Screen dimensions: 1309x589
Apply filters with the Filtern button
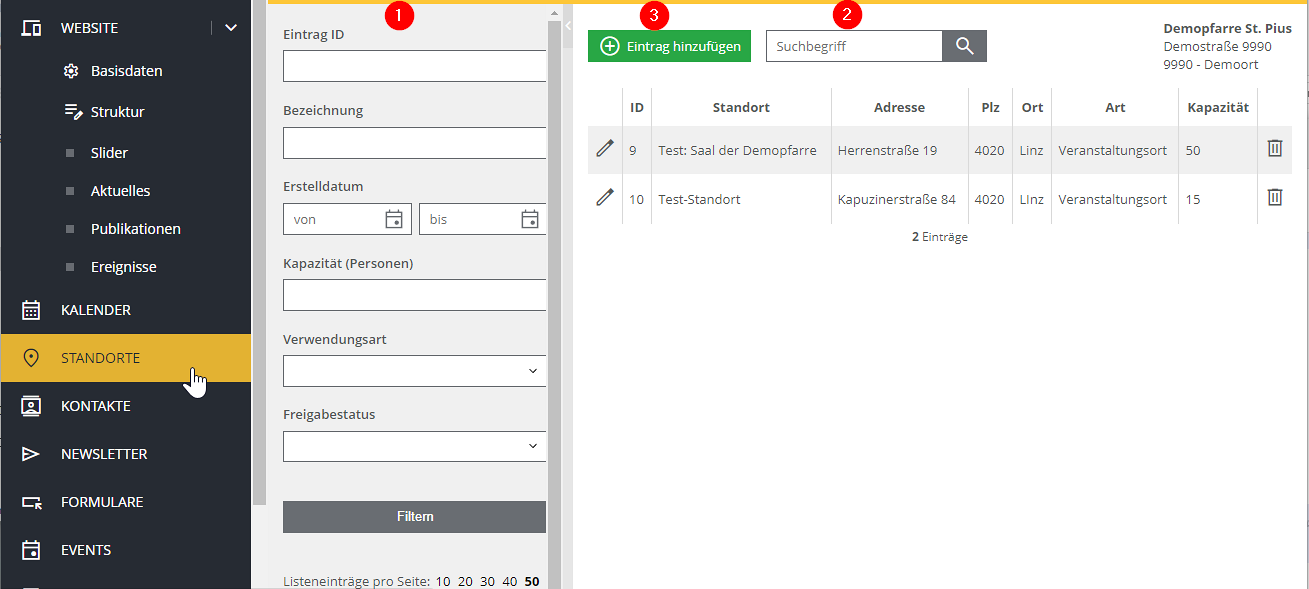[414, 517]
